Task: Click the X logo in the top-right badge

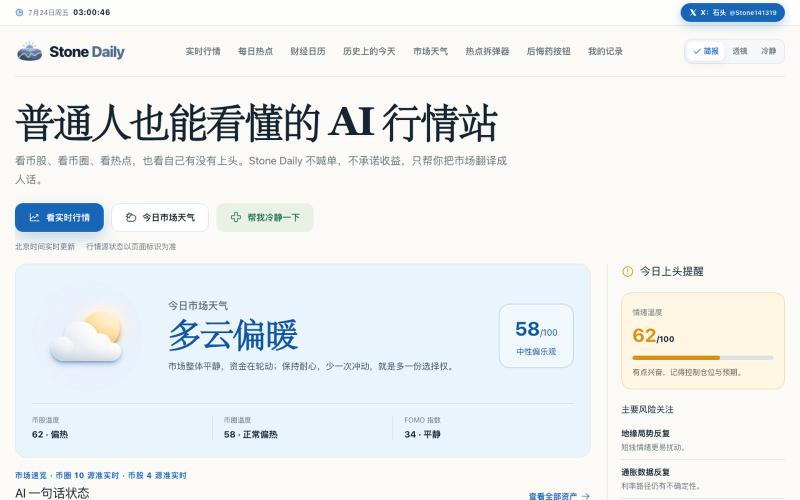Action: click(692, 12)
